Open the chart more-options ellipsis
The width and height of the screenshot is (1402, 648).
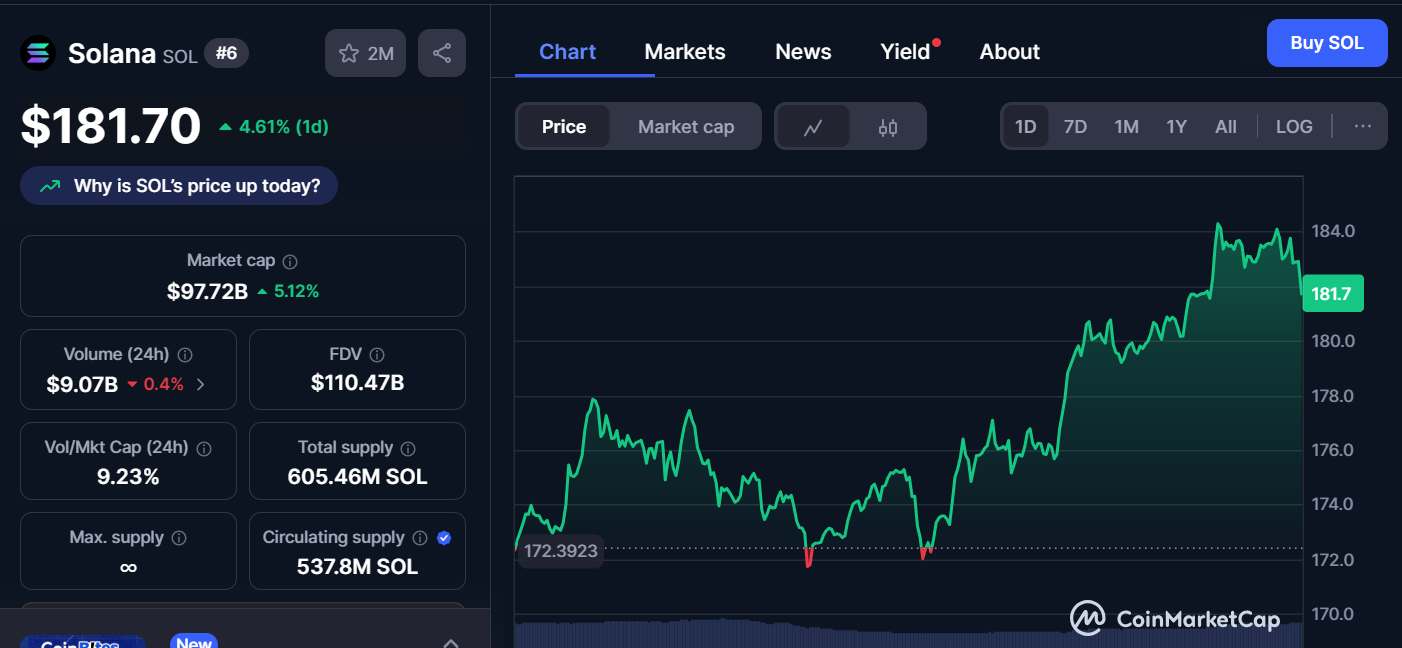1363,127
